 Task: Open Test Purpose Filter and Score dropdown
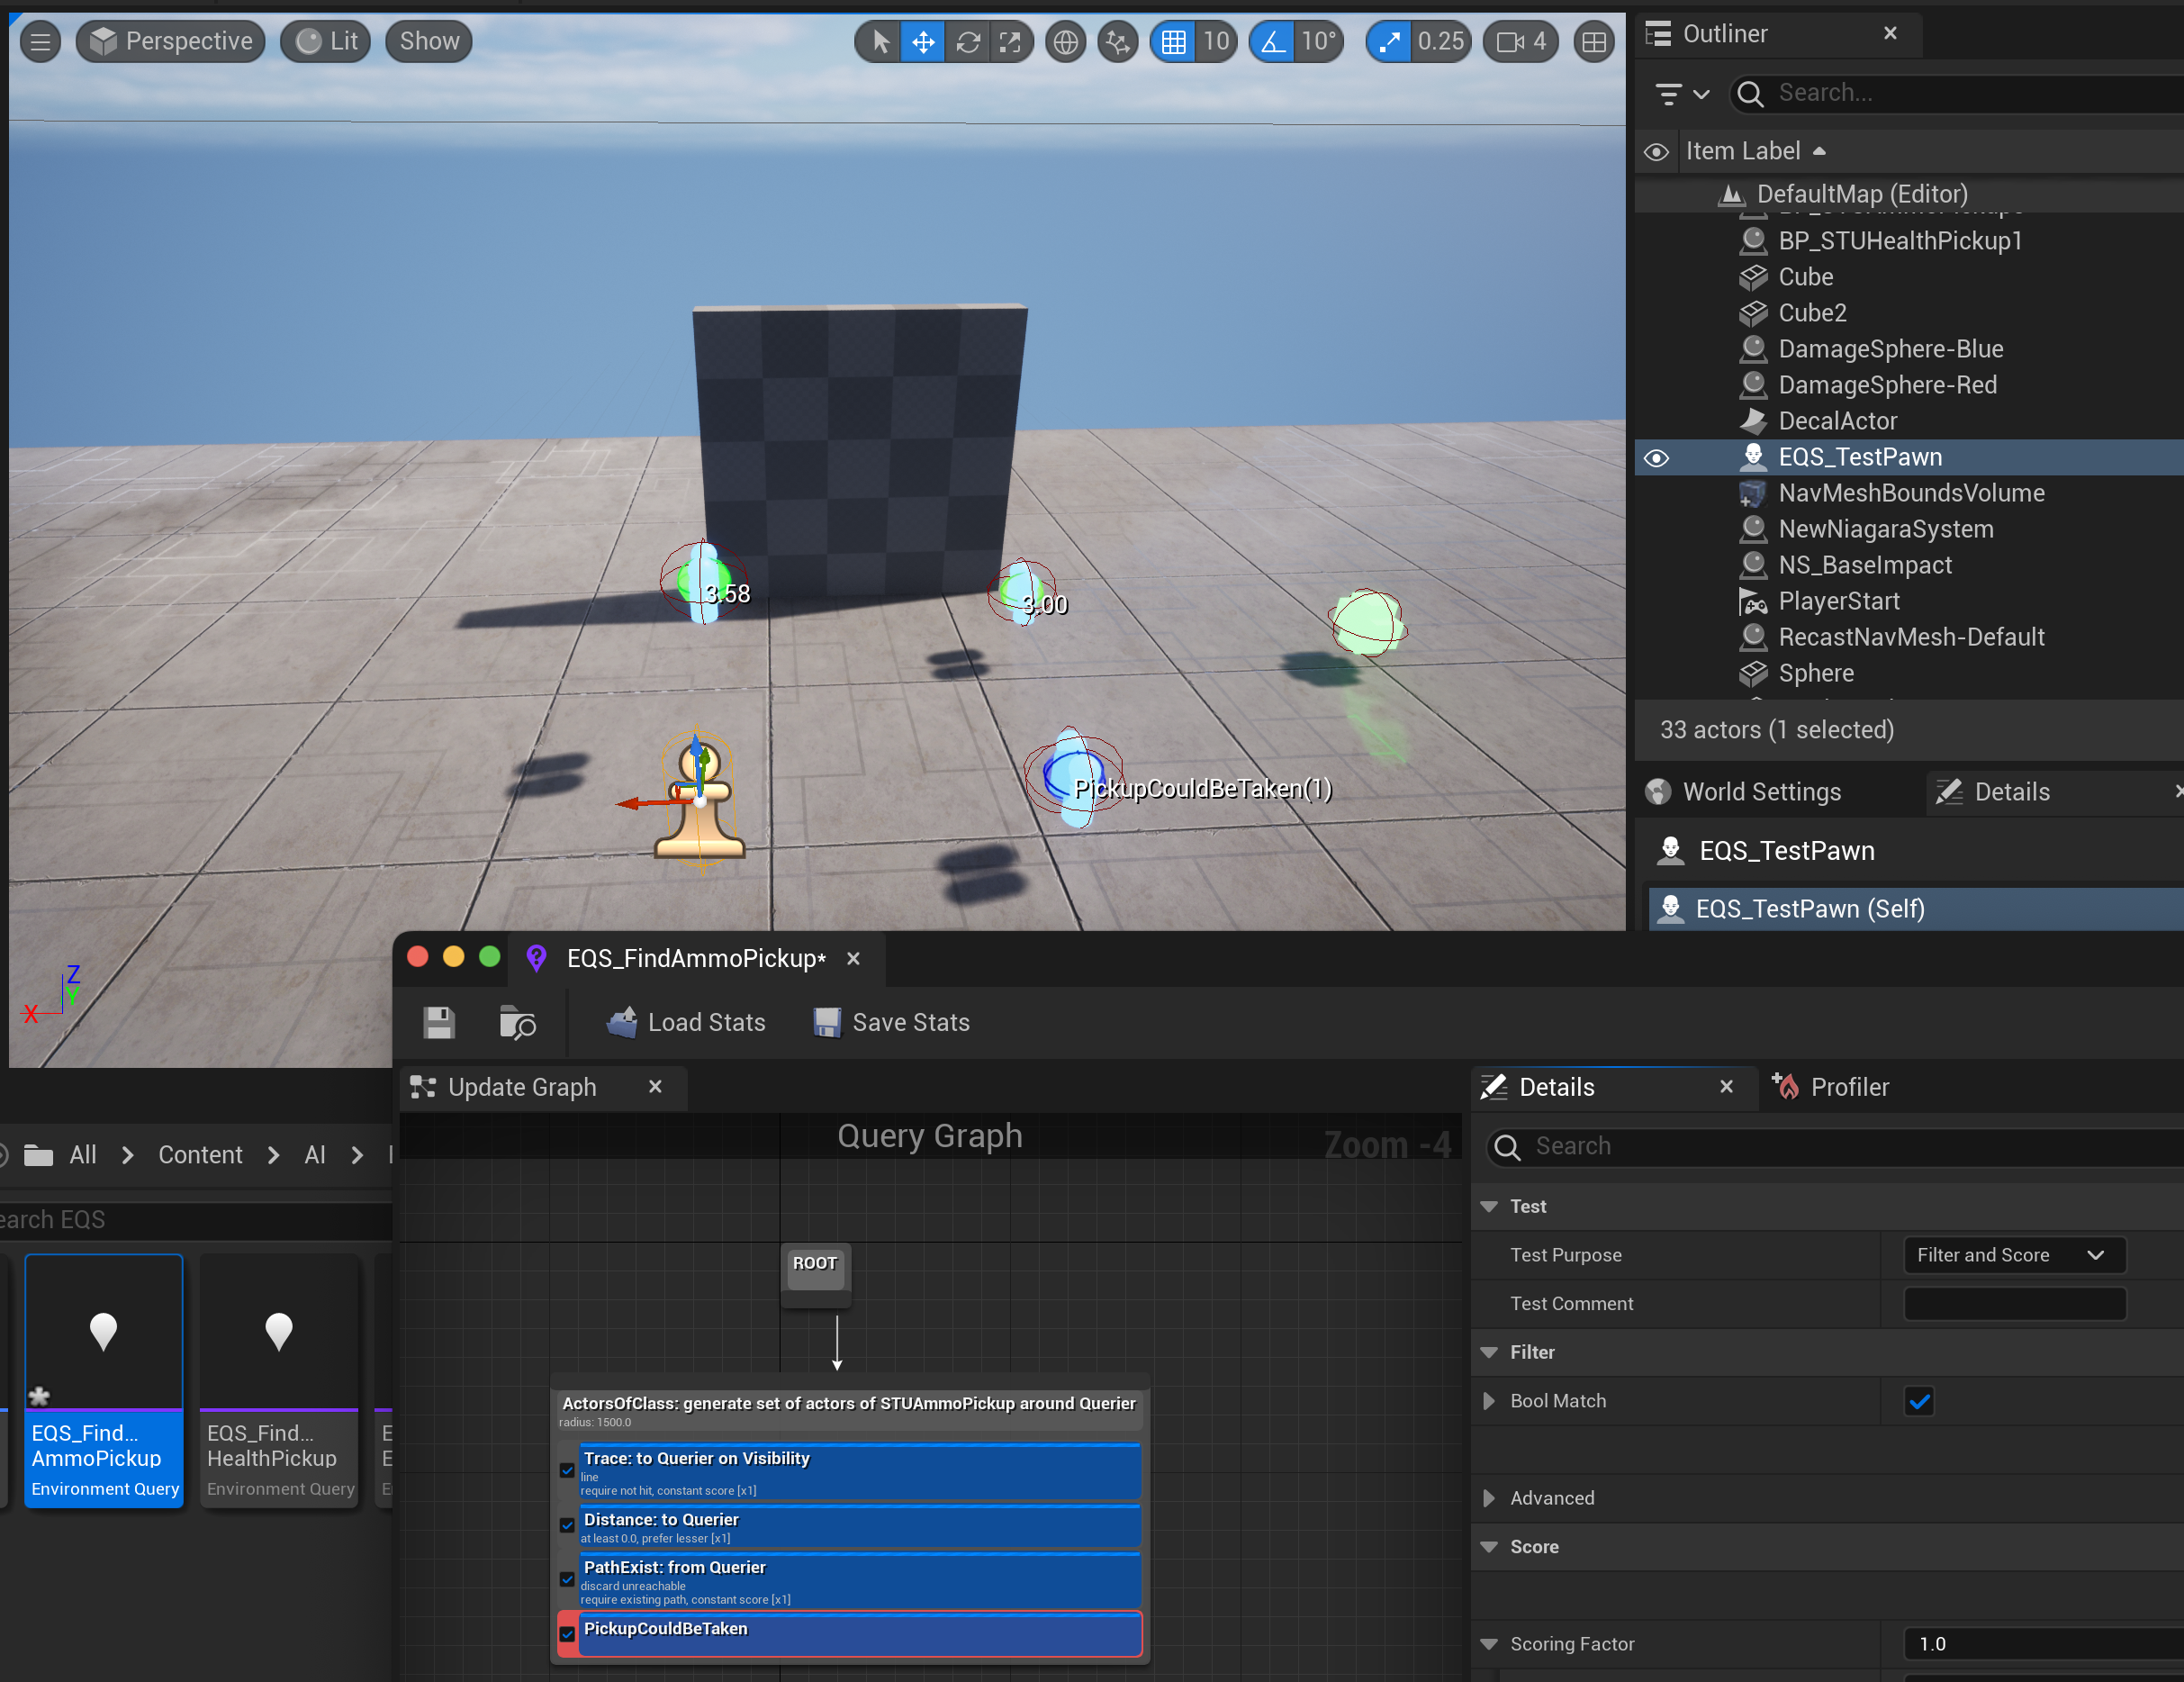(2014, 1255)
